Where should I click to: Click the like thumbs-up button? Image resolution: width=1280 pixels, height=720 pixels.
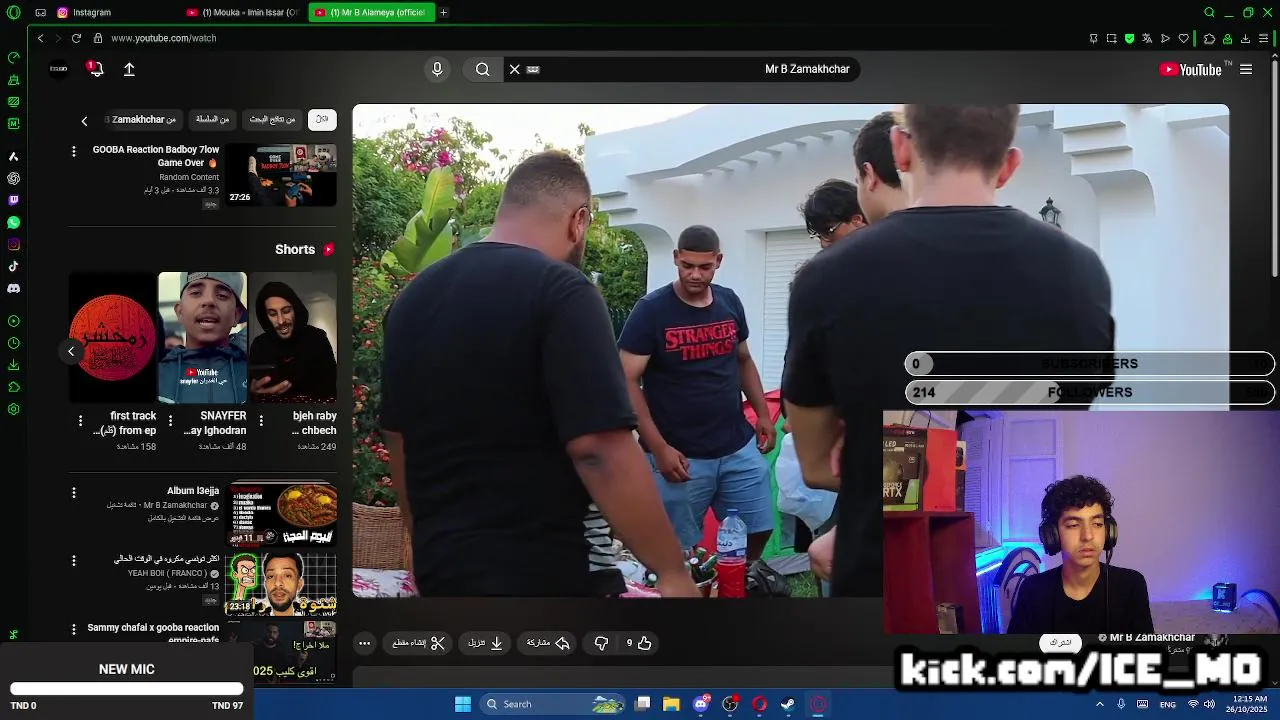639,643
